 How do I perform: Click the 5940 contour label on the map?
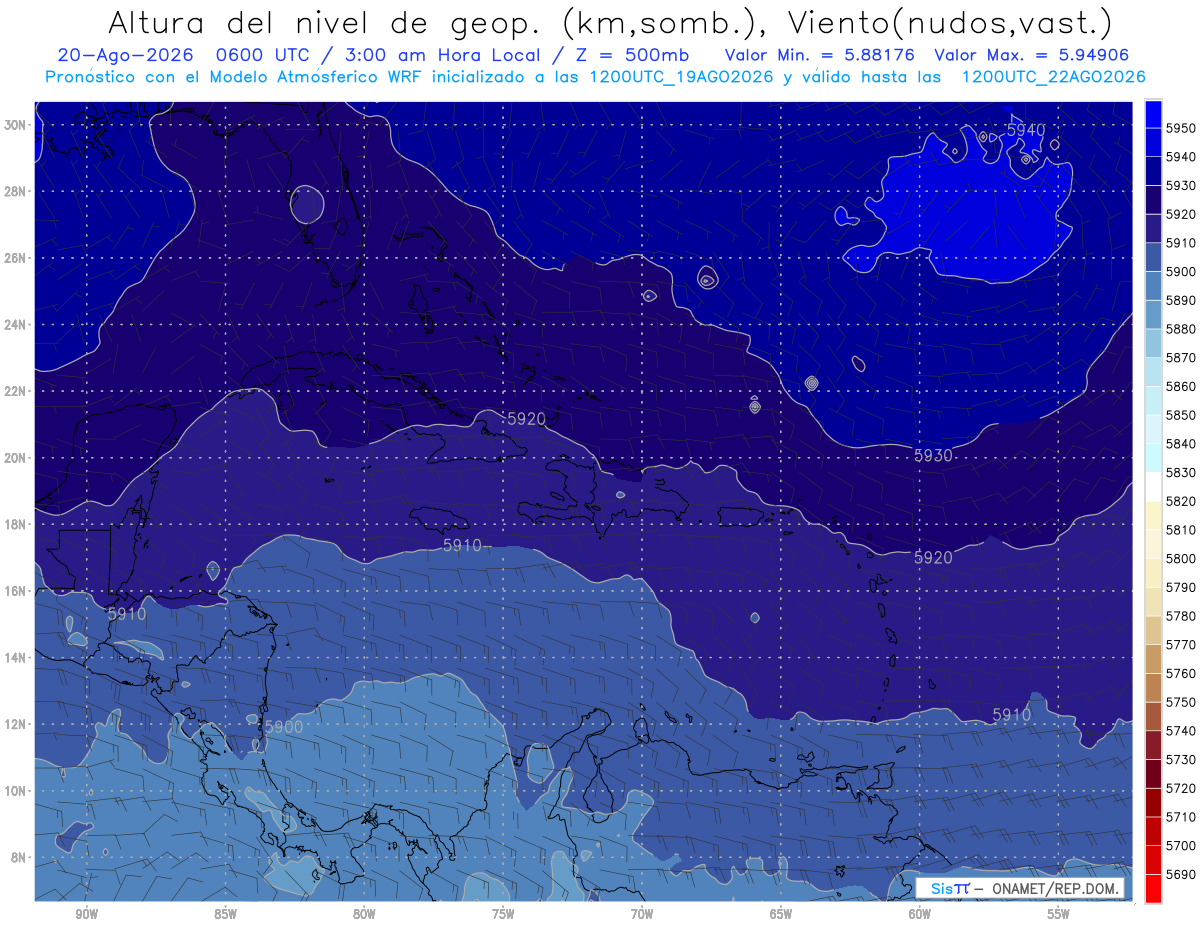coord(1026,130)
